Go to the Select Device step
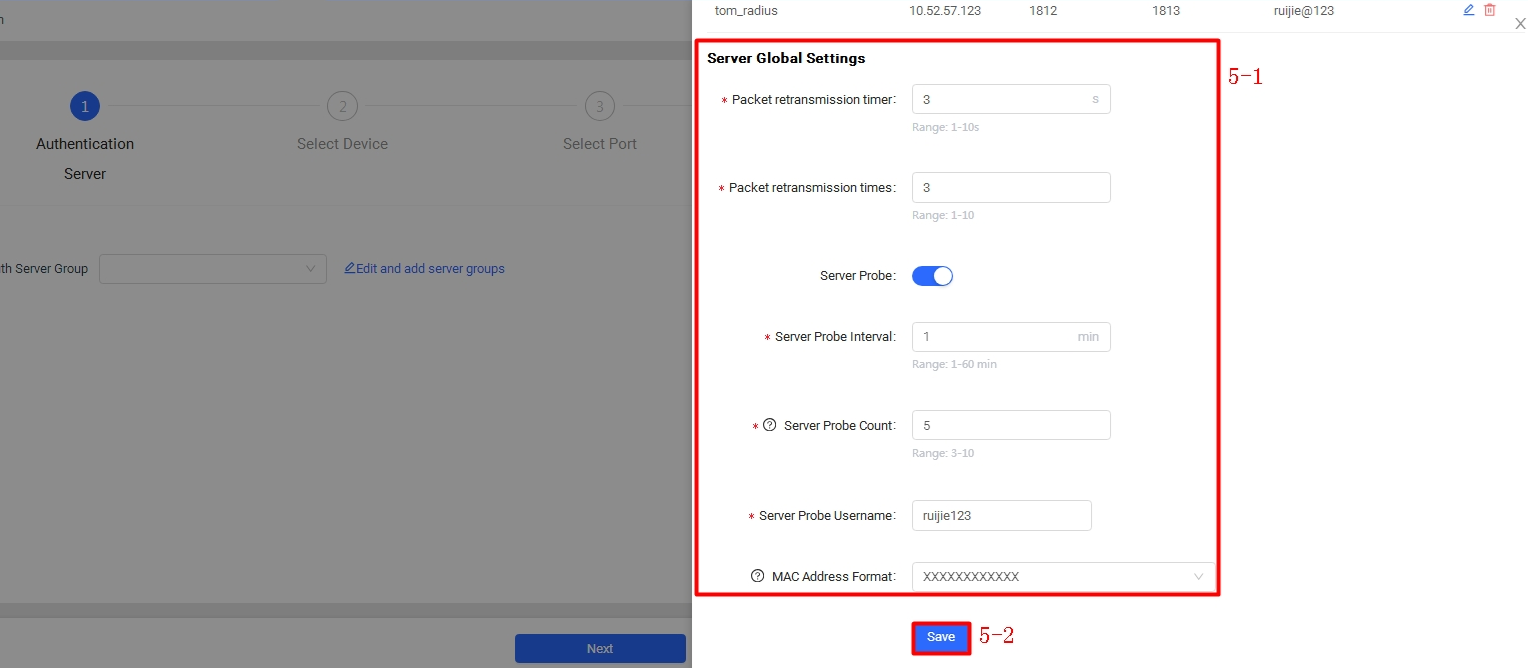The height and width of the screenshot is (668, 1528). pos(342,106)
